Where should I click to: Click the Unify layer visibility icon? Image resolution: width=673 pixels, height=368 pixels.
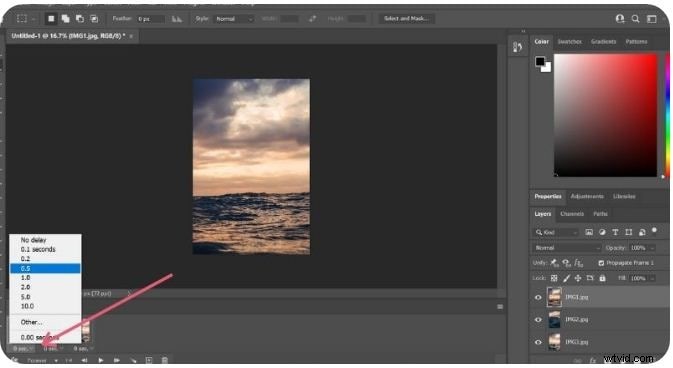pyautogui.click(x=567, y=262)
